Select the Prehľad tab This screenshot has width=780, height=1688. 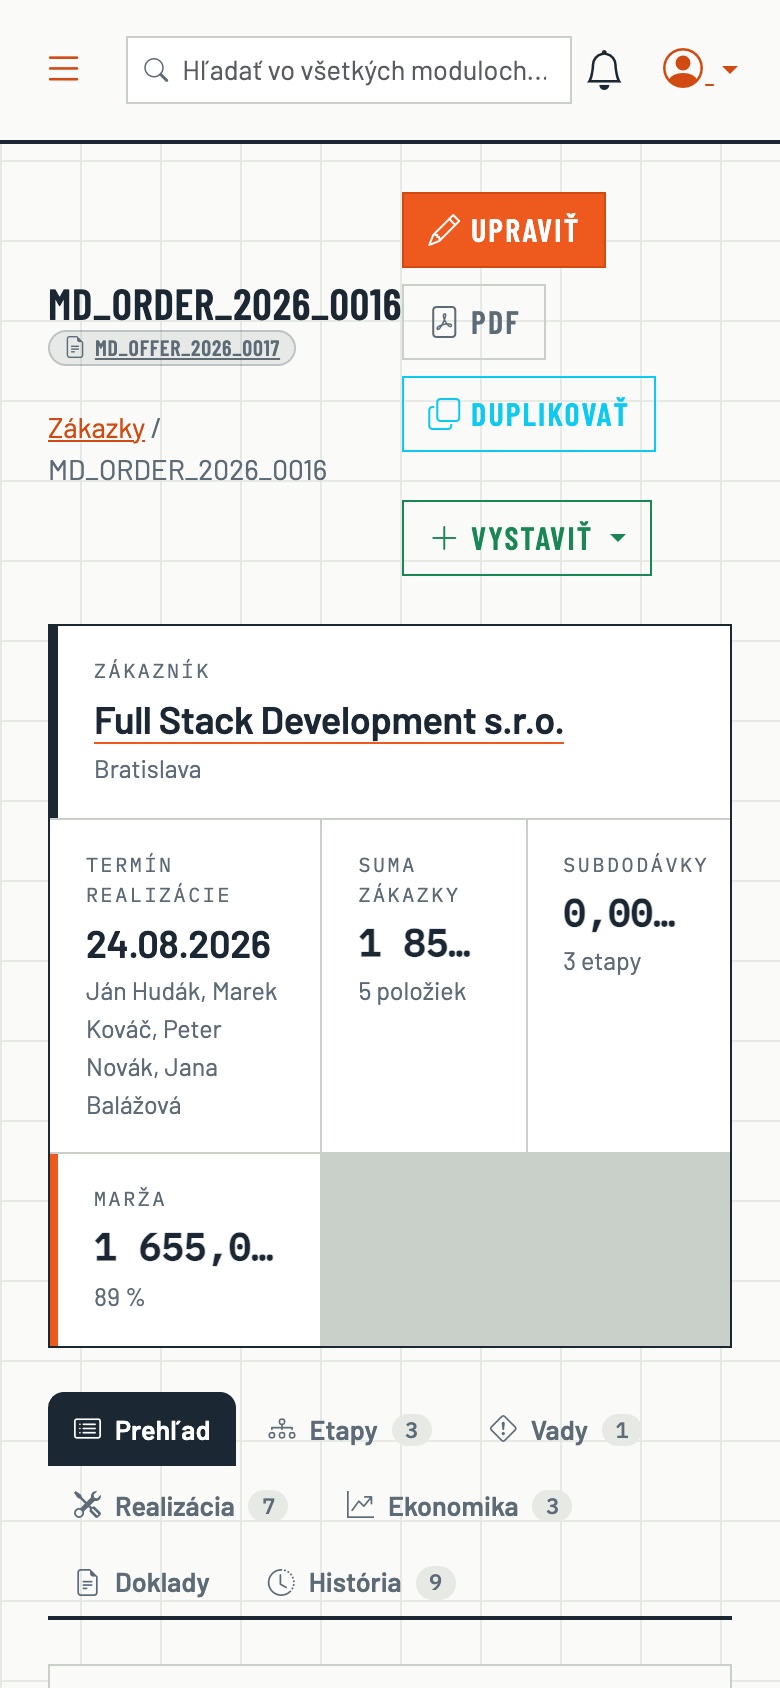pyautogui.click(x=142, y=1430)
